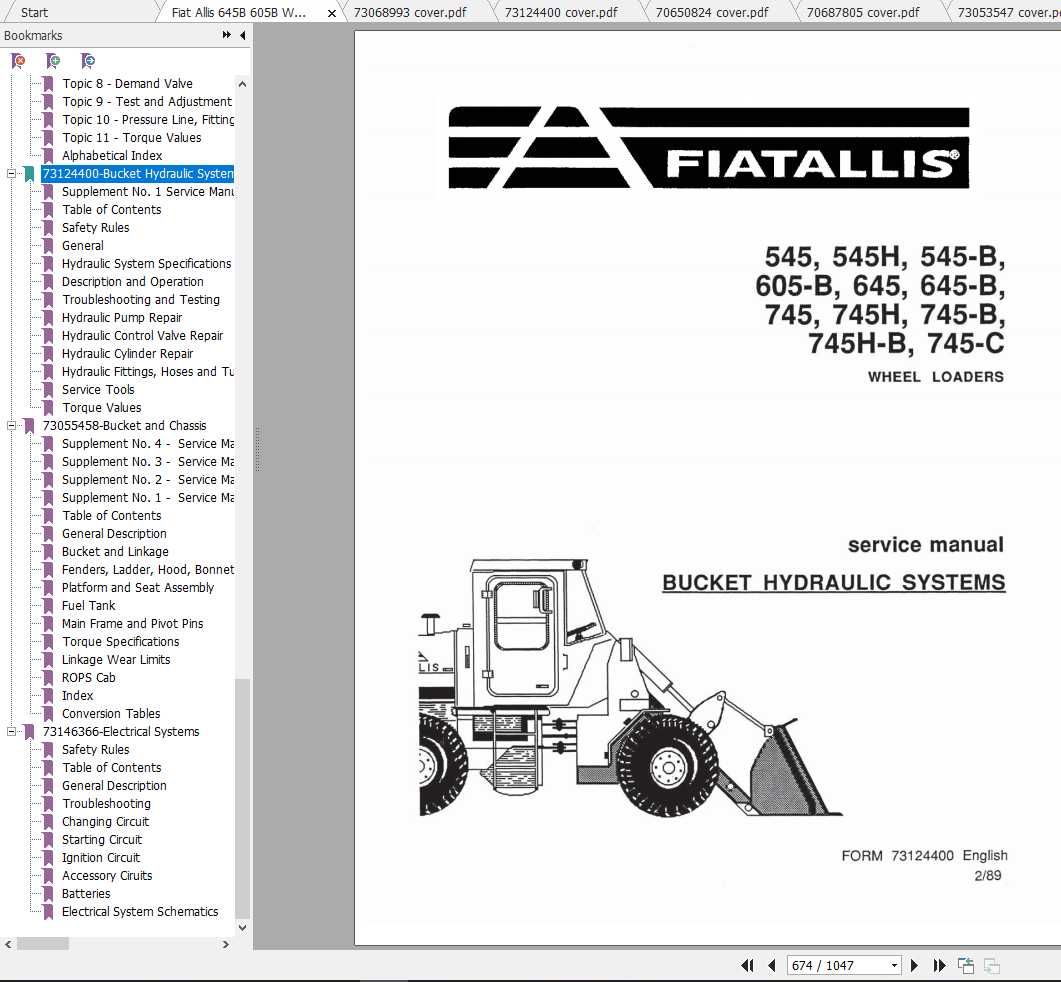Collapse the 73055458-Bucket and Chassis node
Image resolution: width=1061 pixels, height=982 pixels.
point(12,426)
